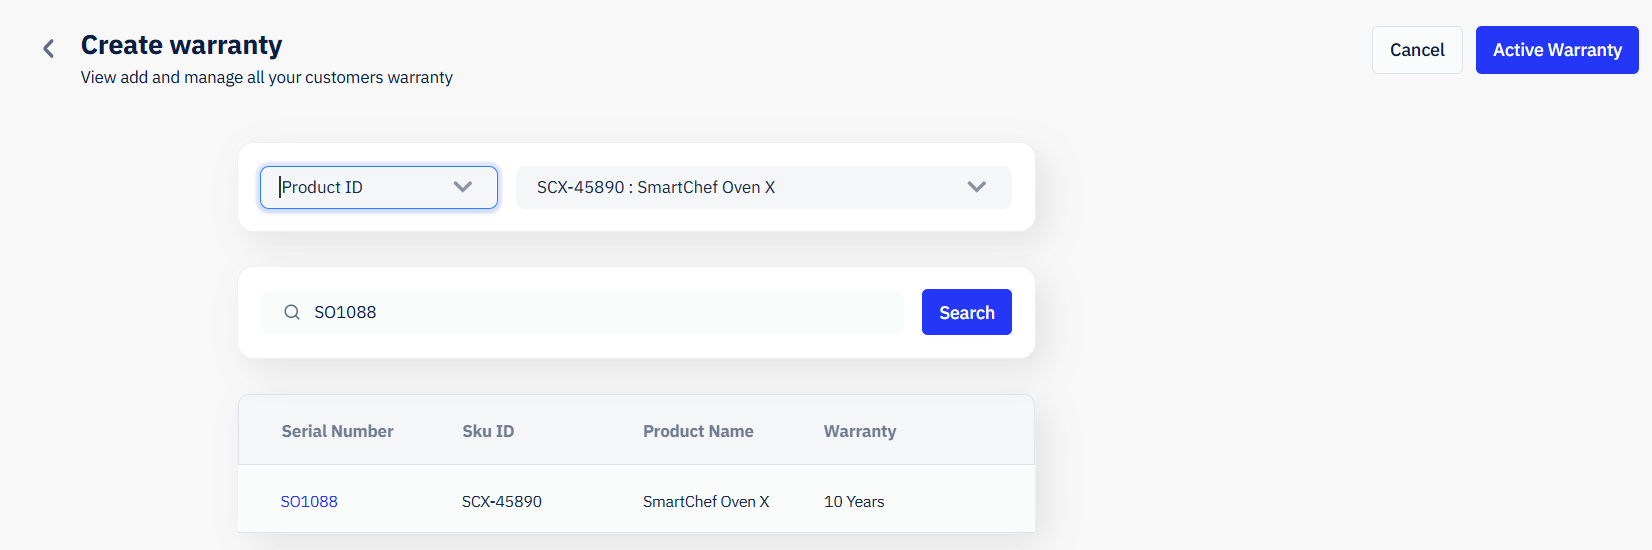Screen dimensions: 1652x550
Task: Click the Product ID dropdown chevron
Action: pyautogui.click(x=462, y=187)
